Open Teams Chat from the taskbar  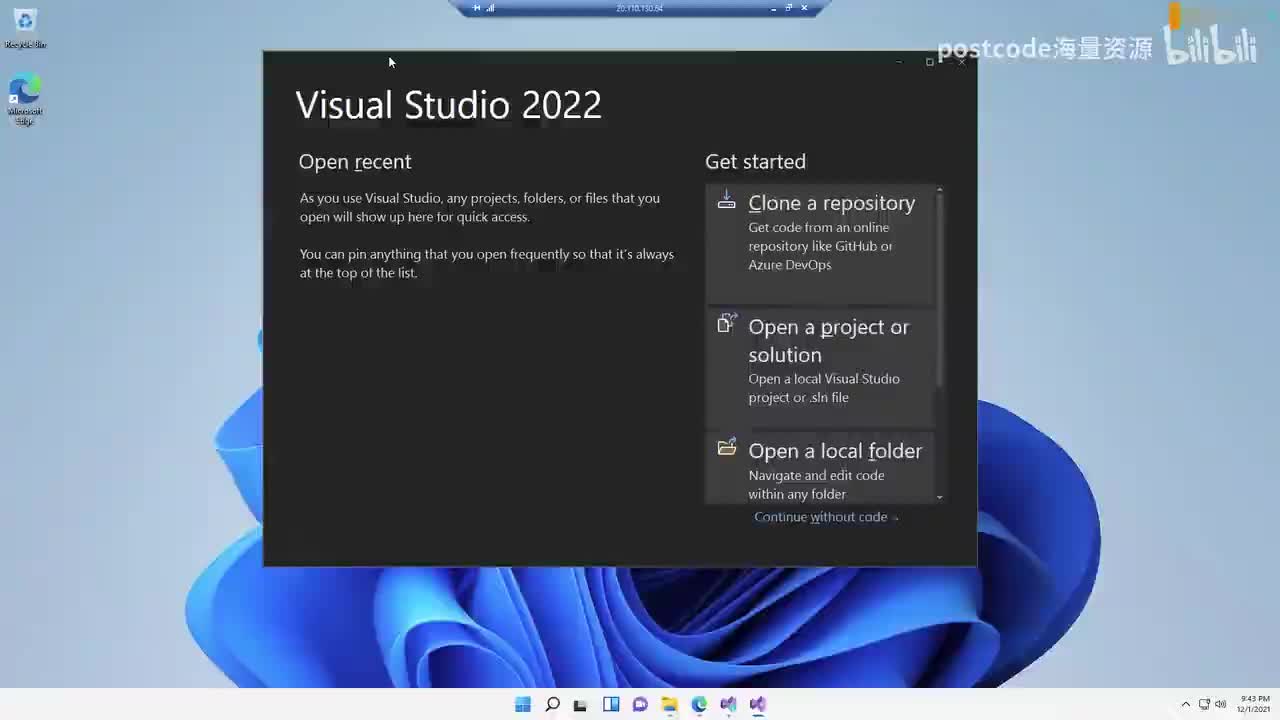coord(640,705)
